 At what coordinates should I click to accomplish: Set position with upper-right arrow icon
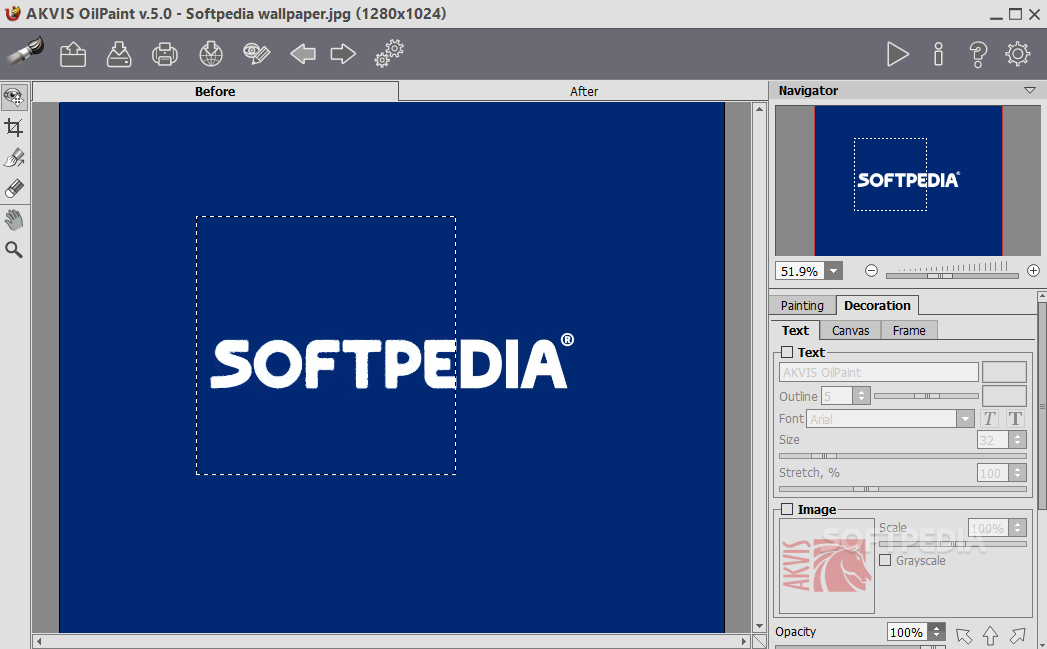(x=1017, y=635)
